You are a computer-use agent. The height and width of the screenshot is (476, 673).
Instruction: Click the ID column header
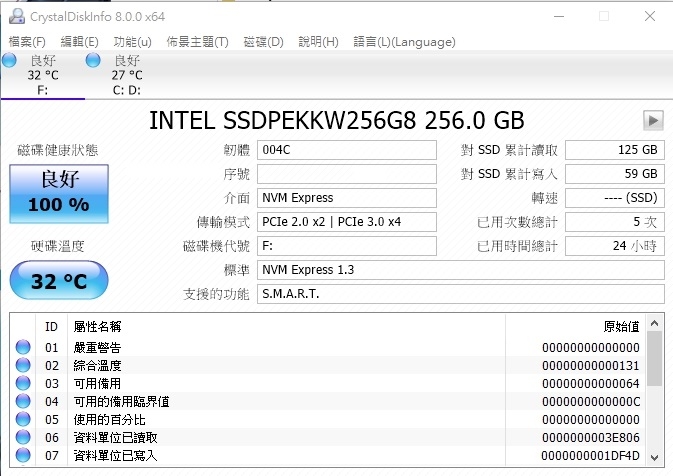[51, 327]
